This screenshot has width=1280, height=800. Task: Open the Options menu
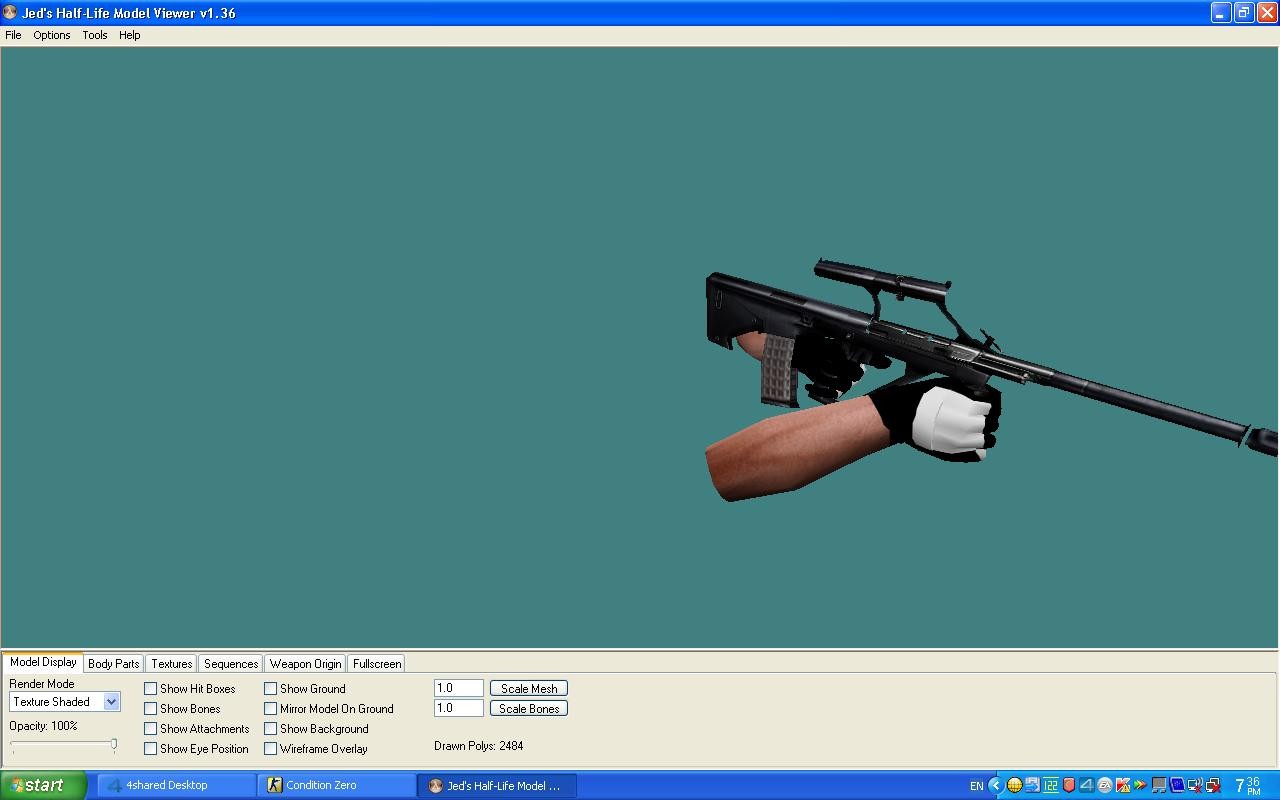(x=51, y=35)
